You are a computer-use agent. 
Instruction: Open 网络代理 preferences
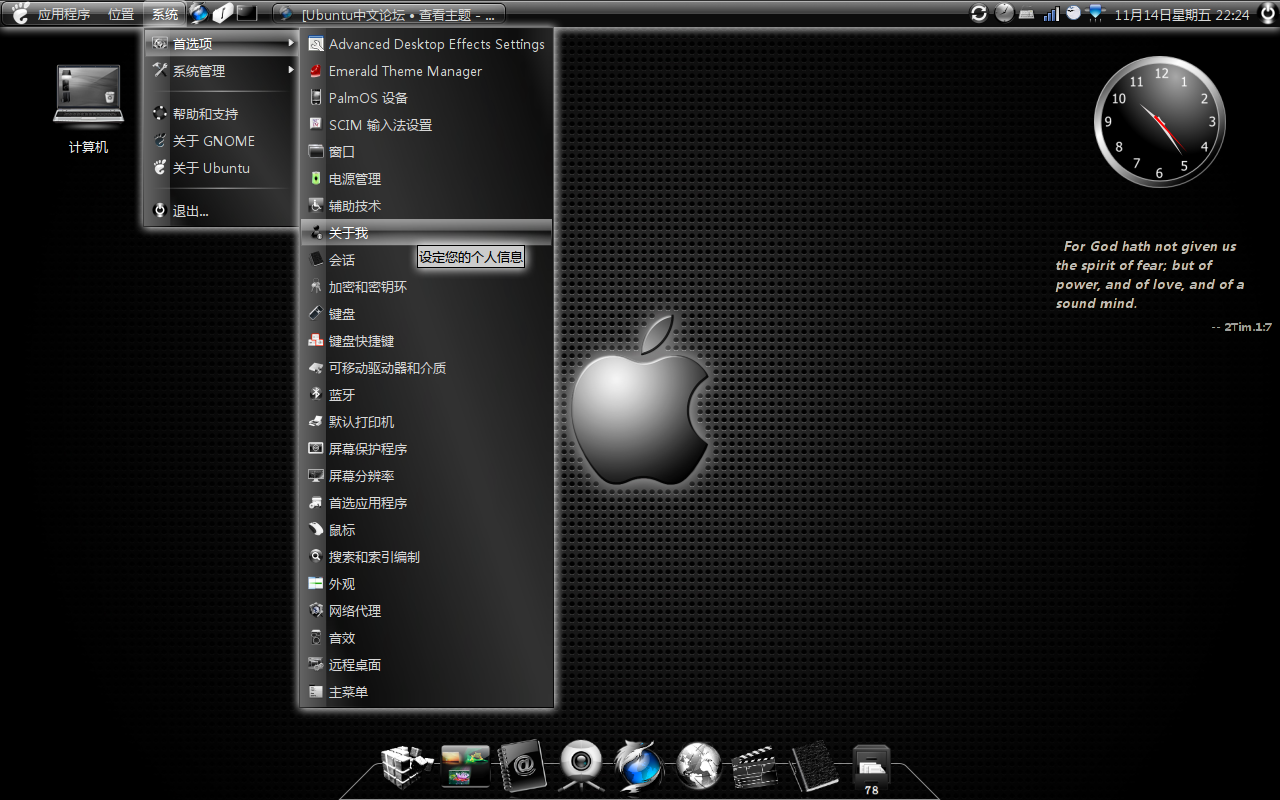(427, 611)
